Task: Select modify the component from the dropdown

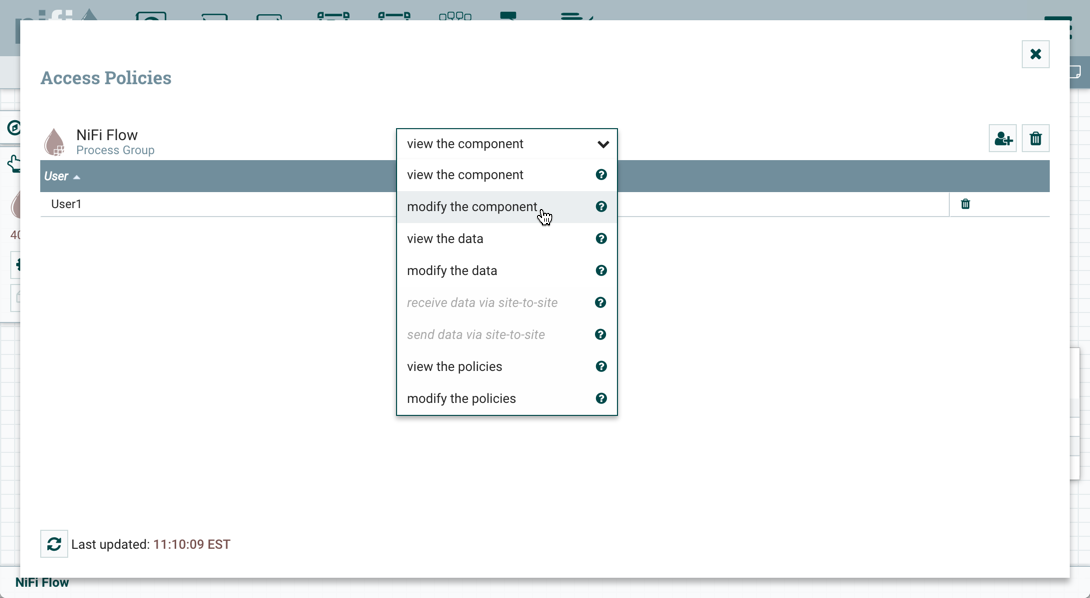Action: pyautogui.click(x=472, y=206)
